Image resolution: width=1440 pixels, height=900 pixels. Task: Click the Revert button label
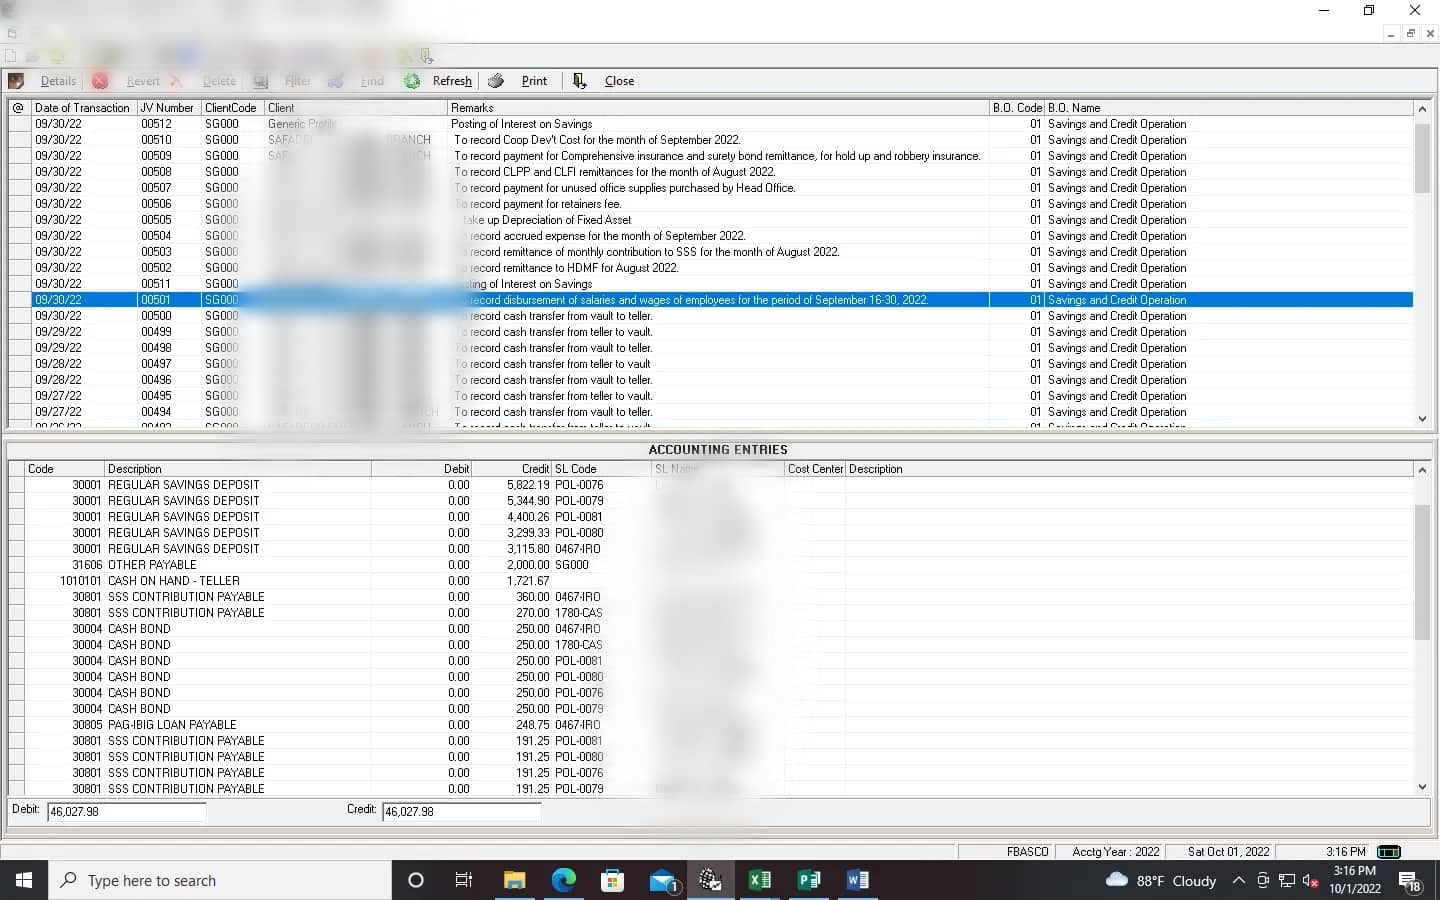[x=143, y=81]
